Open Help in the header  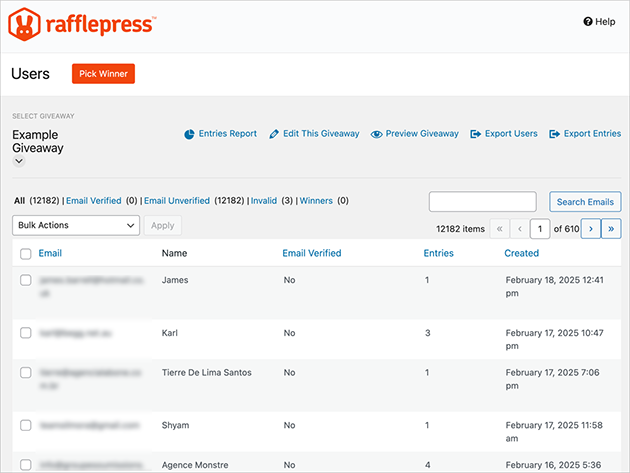599,22
